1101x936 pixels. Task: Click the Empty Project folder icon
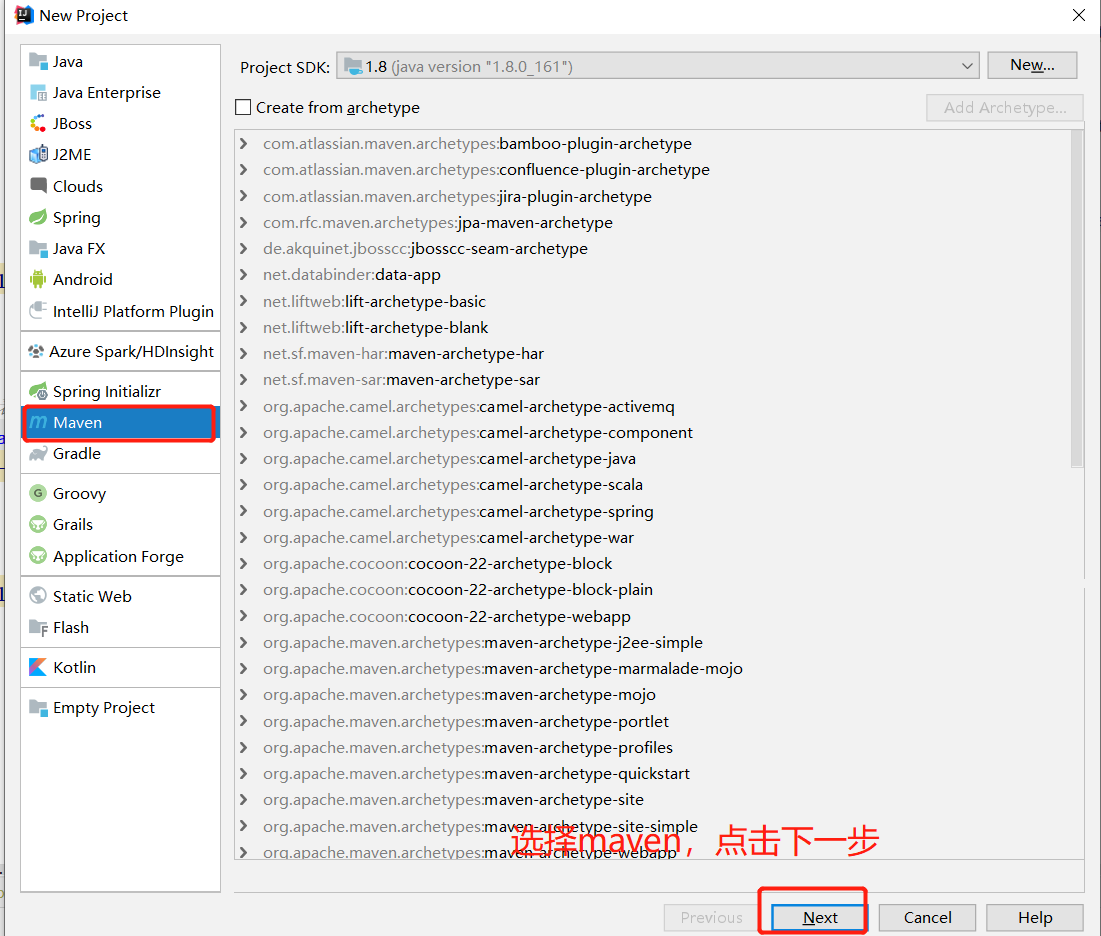pyautogui.click(x=38, y=707)
